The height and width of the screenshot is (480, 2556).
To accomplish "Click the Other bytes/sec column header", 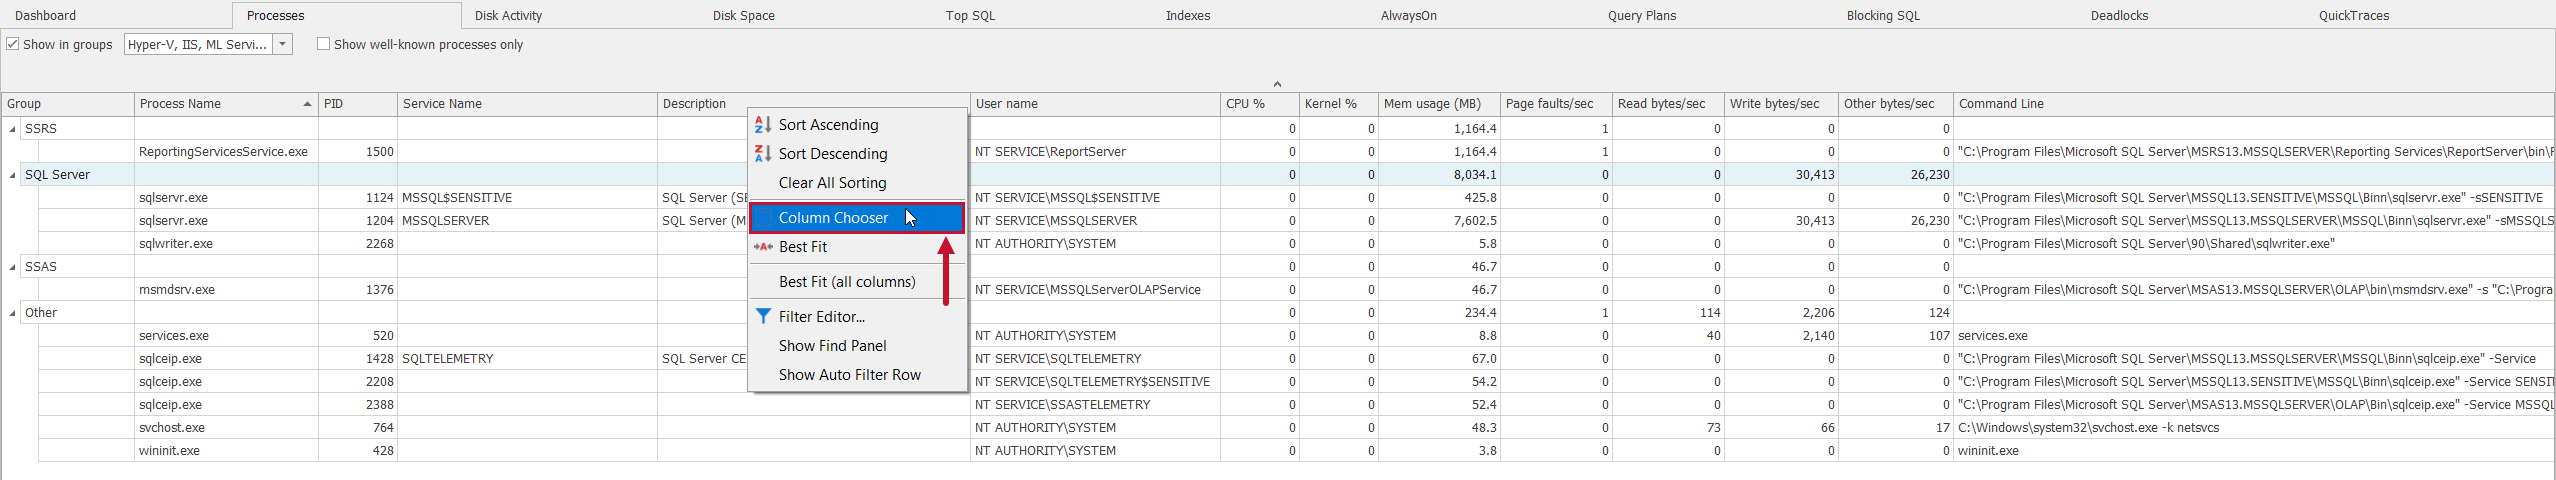I will [1895, 104].
